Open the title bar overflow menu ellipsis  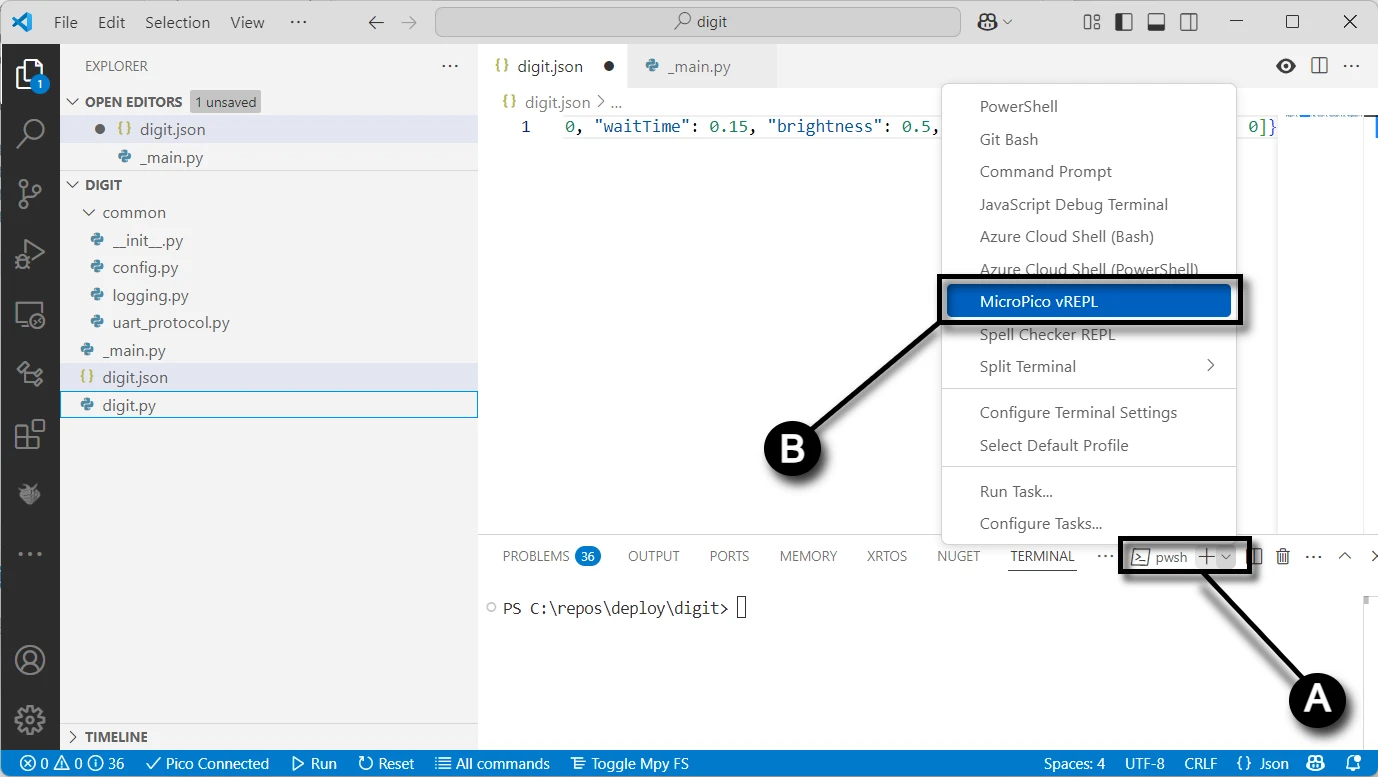(x=298, y=22)
